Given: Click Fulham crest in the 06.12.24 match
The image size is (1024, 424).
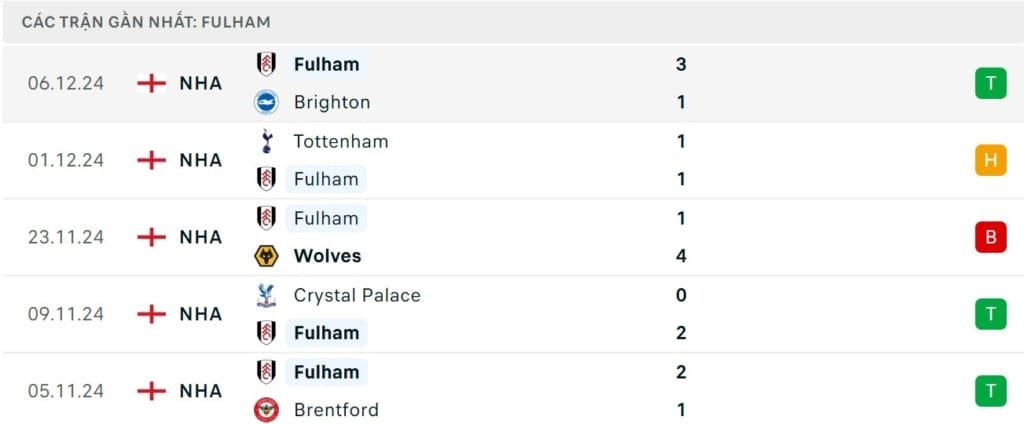Looking at the screenshot, I should (x=265, y=64).
